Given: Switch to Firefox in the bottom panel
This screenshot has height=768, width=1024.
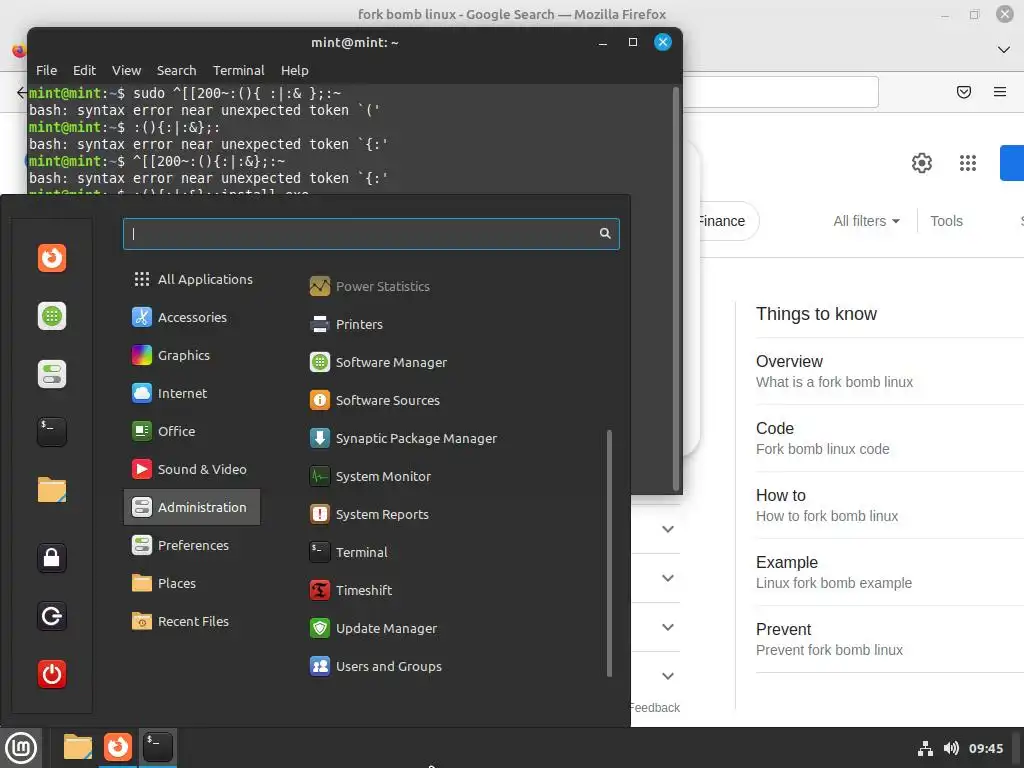Looking at the screenshot, I should click(118, 747).
